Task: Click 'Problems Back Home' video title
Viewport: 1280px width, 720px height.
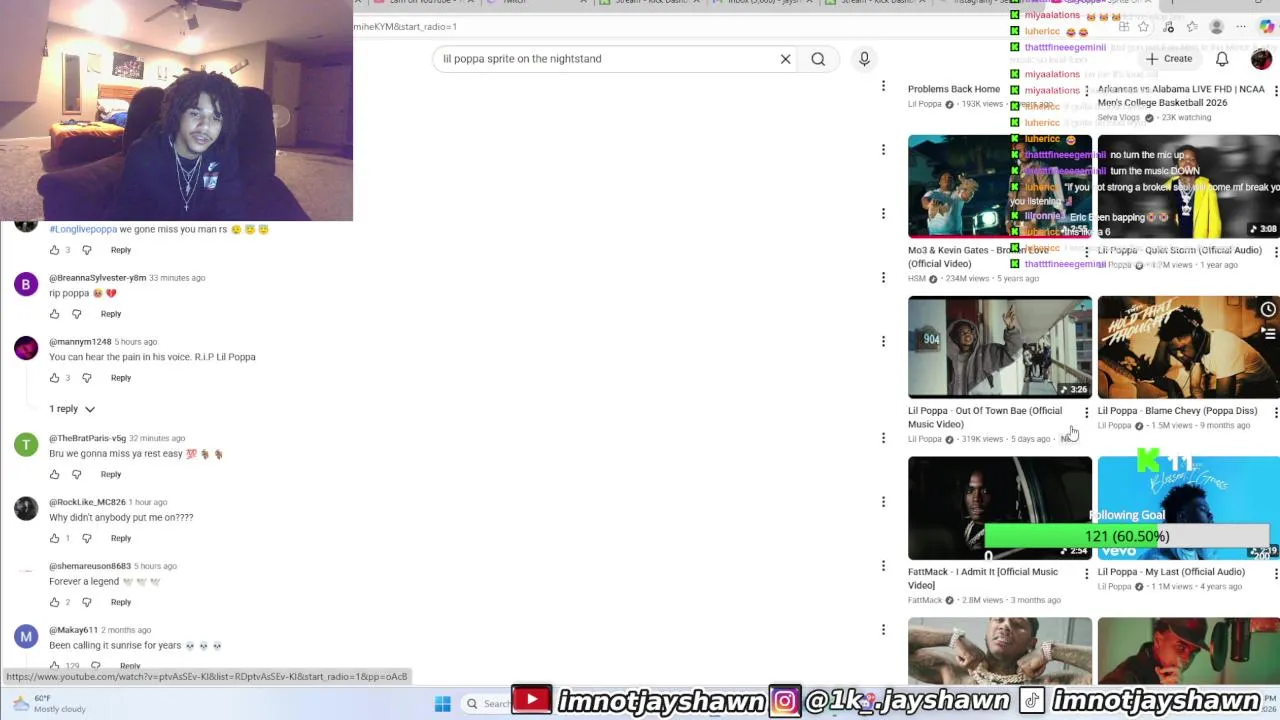Action: 954,89
